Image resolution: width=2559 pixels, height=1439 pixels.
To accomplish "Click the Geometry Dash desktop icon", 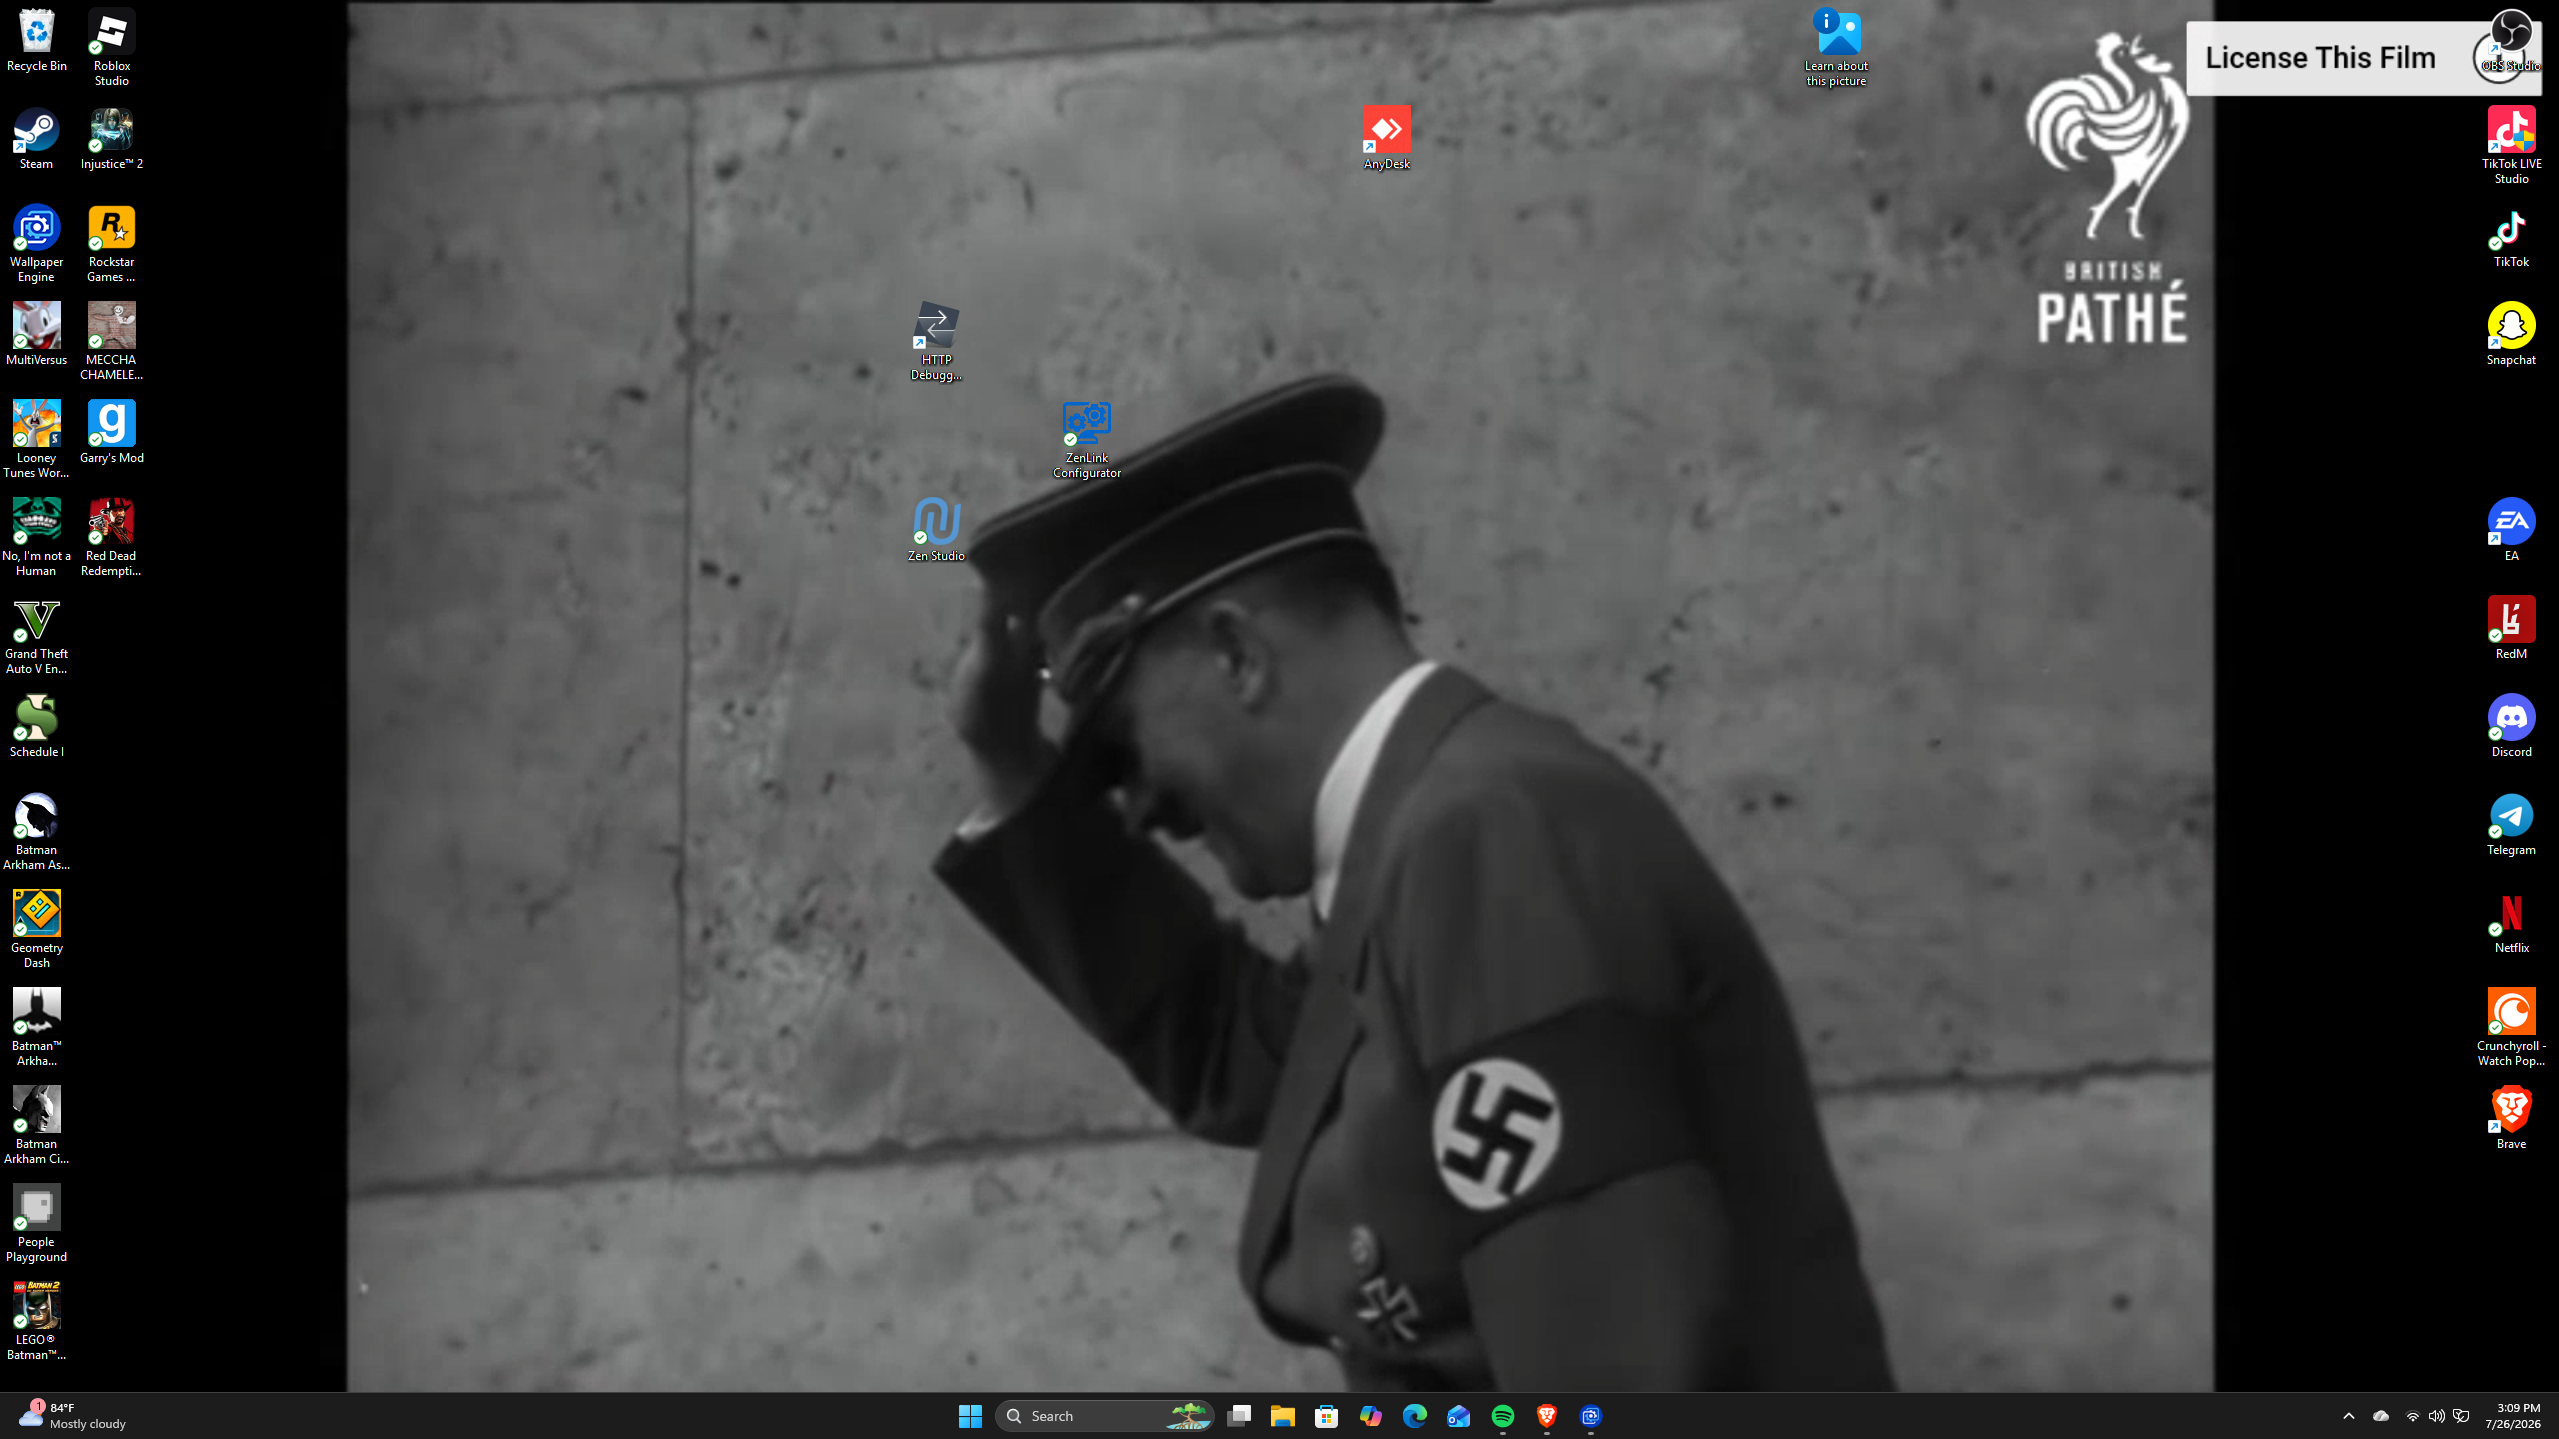I will tap(37, 930).
